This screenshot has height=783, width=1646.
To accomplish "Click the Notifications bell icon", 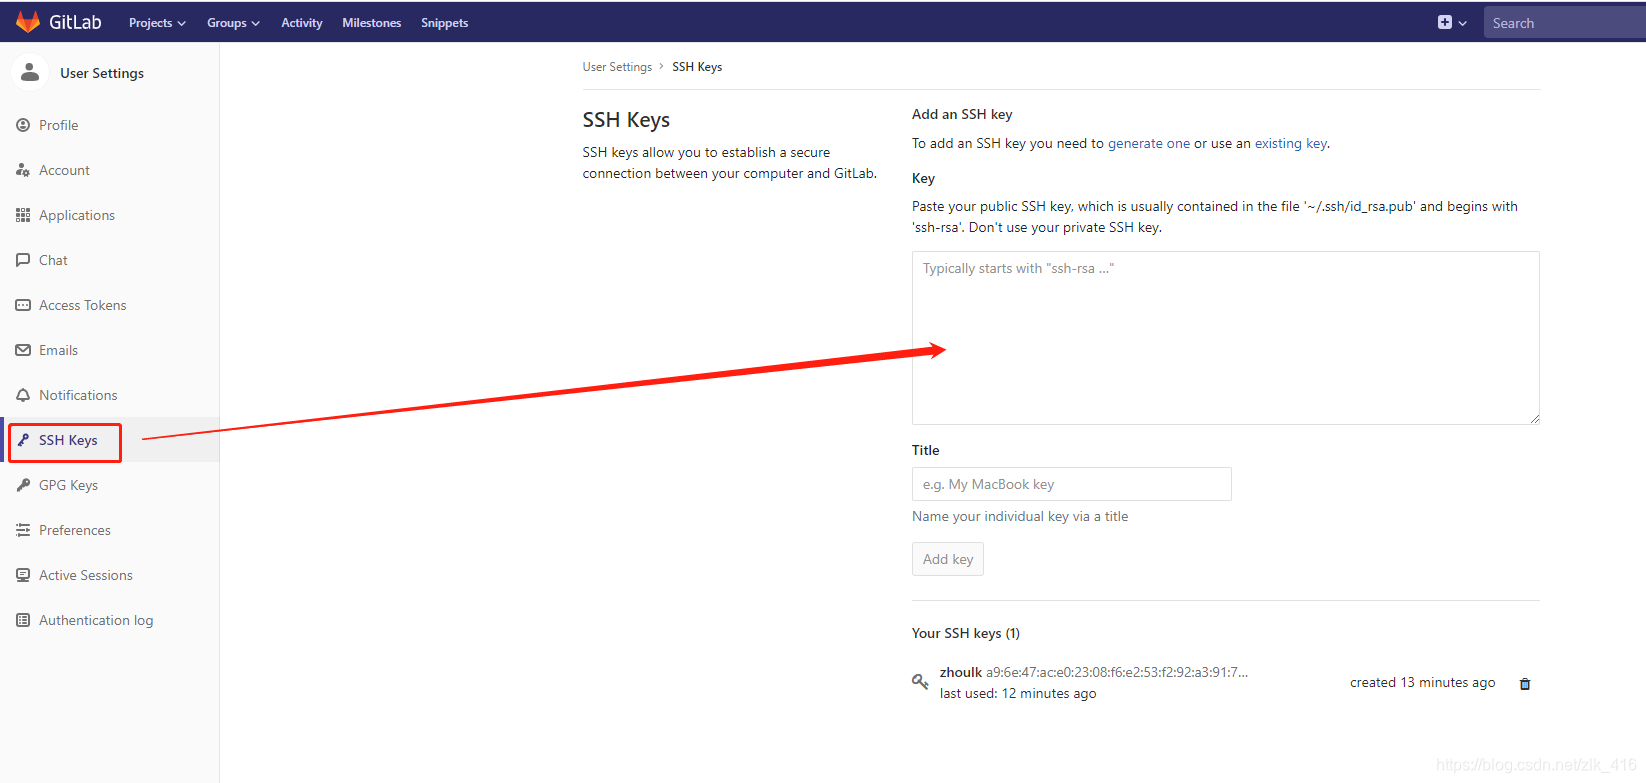I will (x=23, y=395).
